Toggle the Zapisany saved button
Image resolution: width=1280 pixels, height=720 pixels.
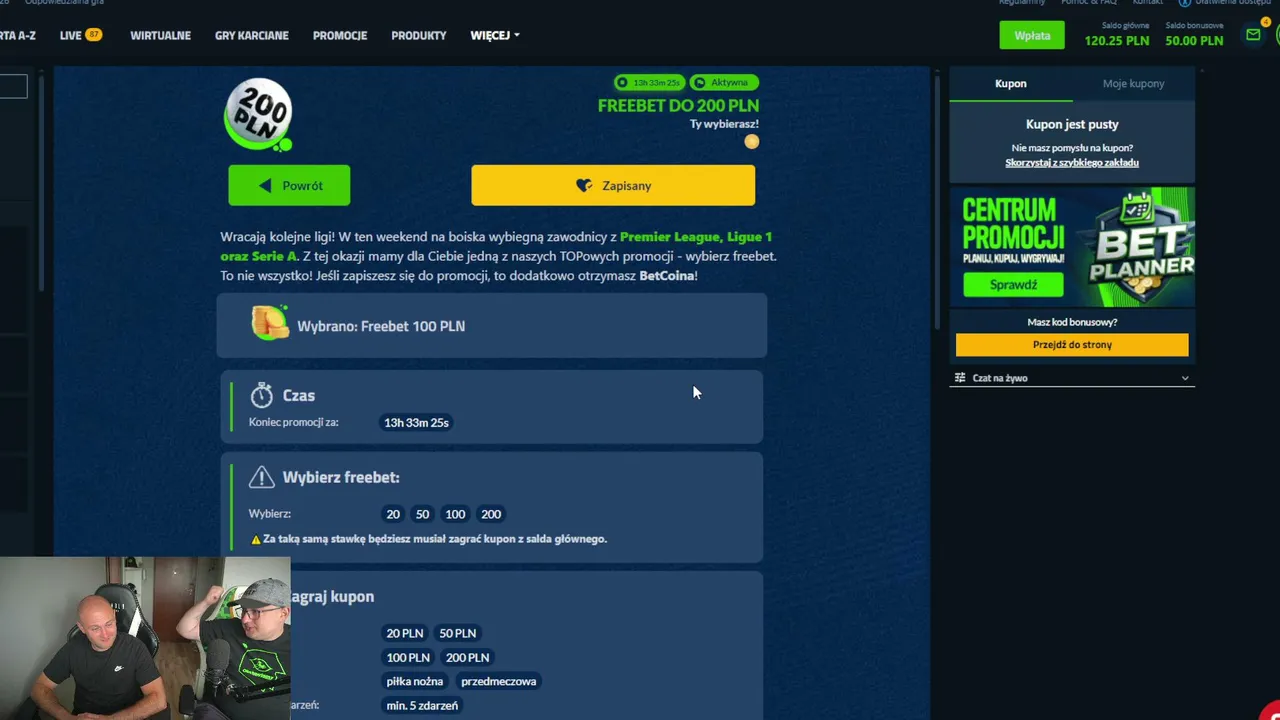pos(613,185)
